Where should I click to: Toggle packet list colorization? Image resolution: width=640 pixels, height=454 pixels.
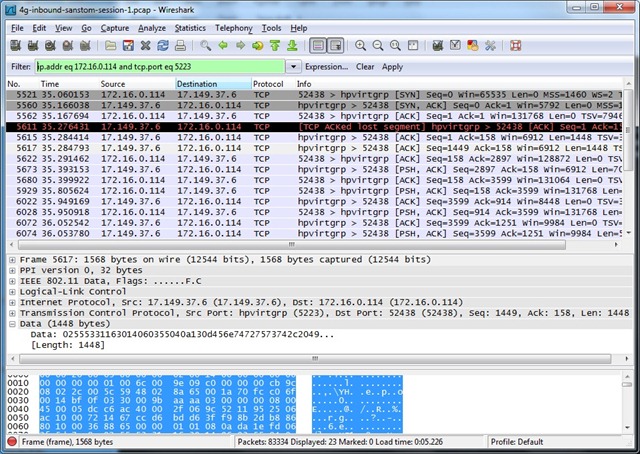pyautogui.click(x=318, y=45)
